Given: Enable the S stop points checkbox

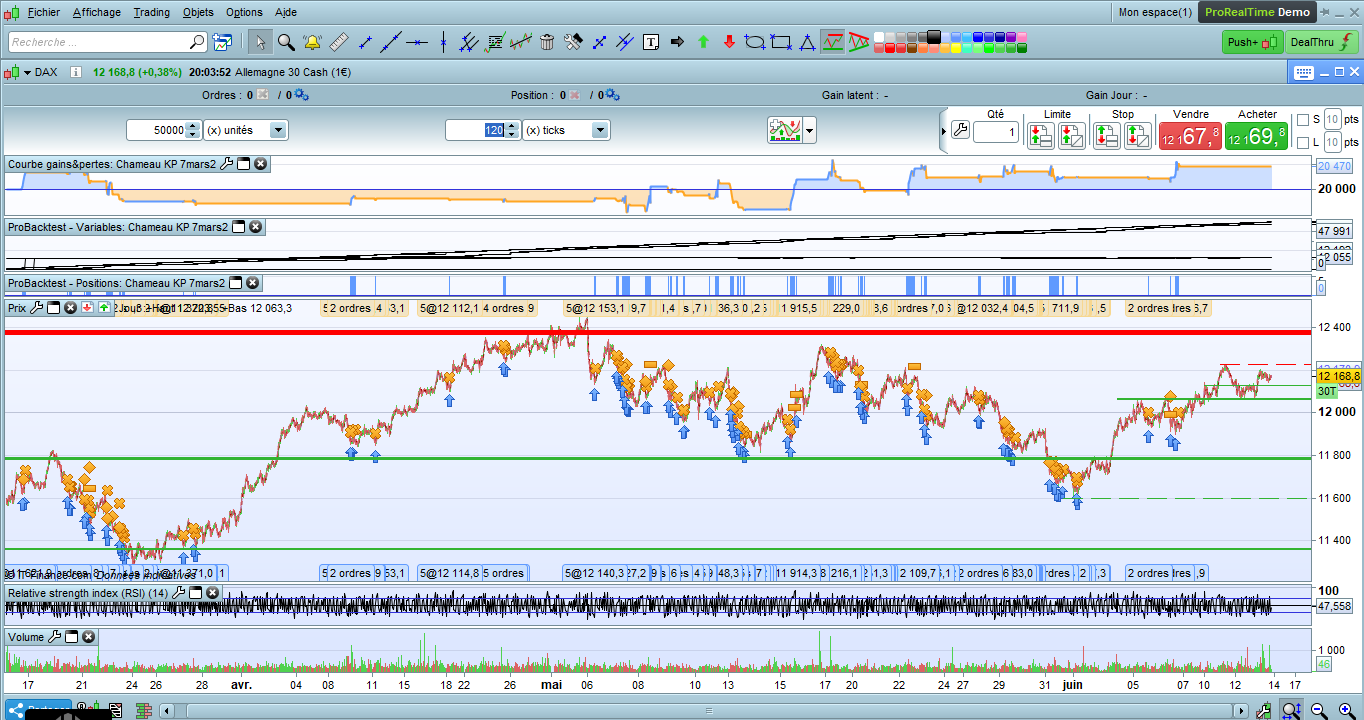Looking at the screenshot, I should click(1302, 120).
